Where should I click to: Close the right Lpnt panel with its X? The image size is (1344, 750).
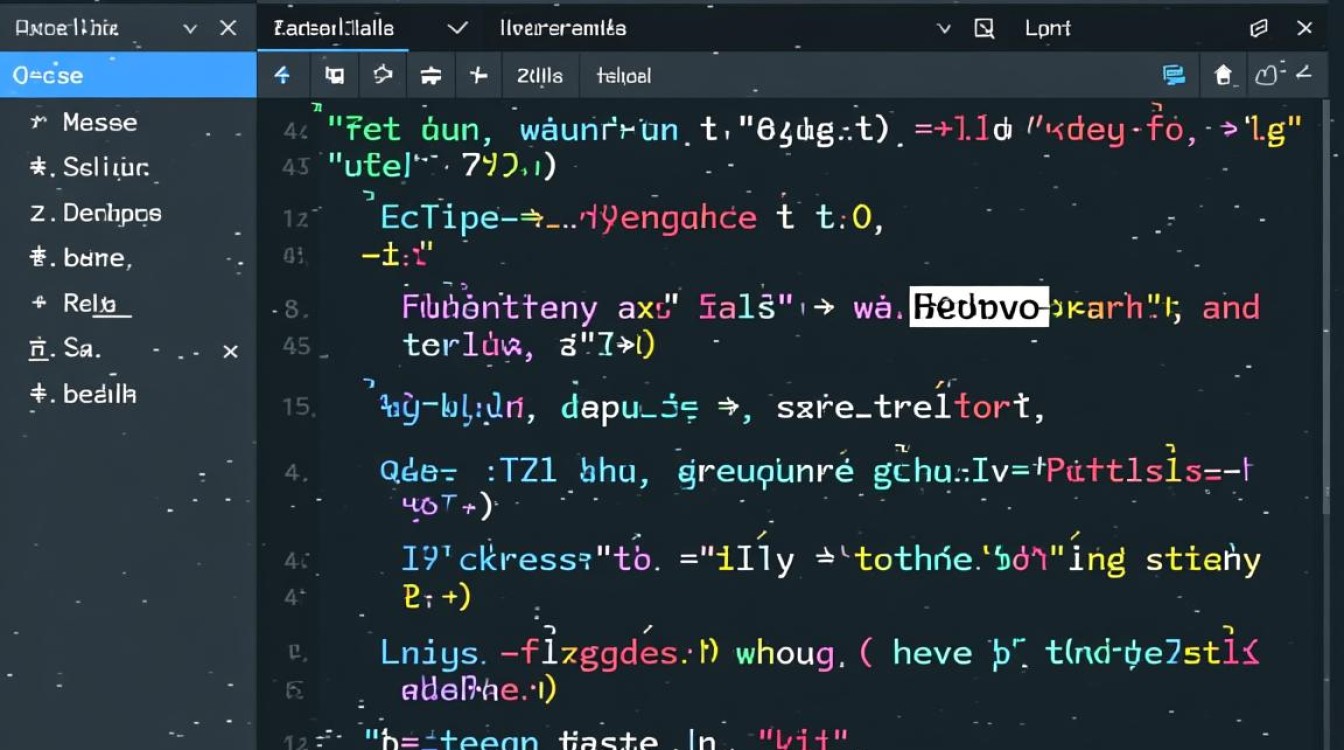(x=1305, y=28)
